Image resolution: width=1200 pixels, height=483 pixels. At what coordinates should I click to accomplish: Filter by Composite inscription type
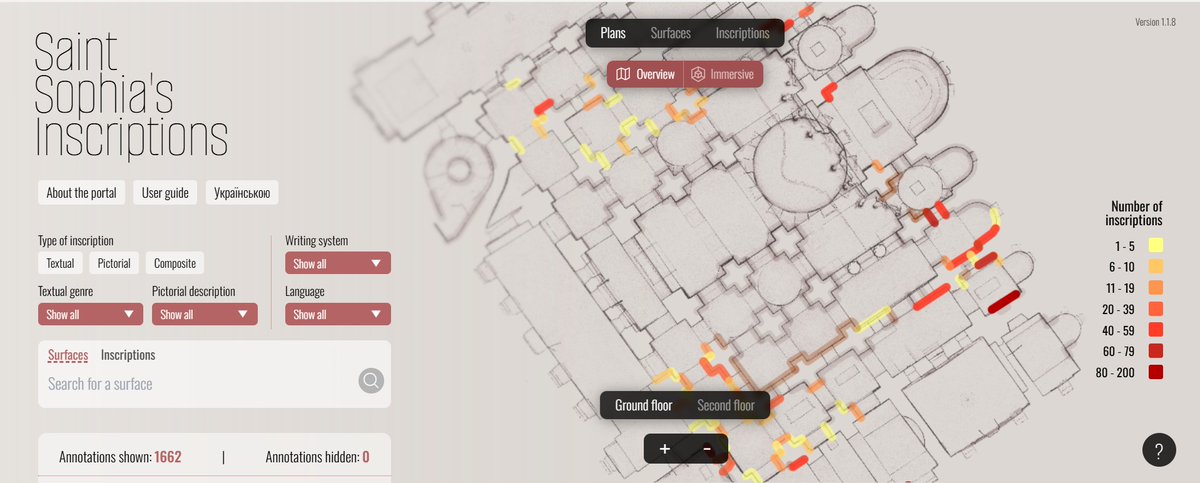(x=174, y=264)
